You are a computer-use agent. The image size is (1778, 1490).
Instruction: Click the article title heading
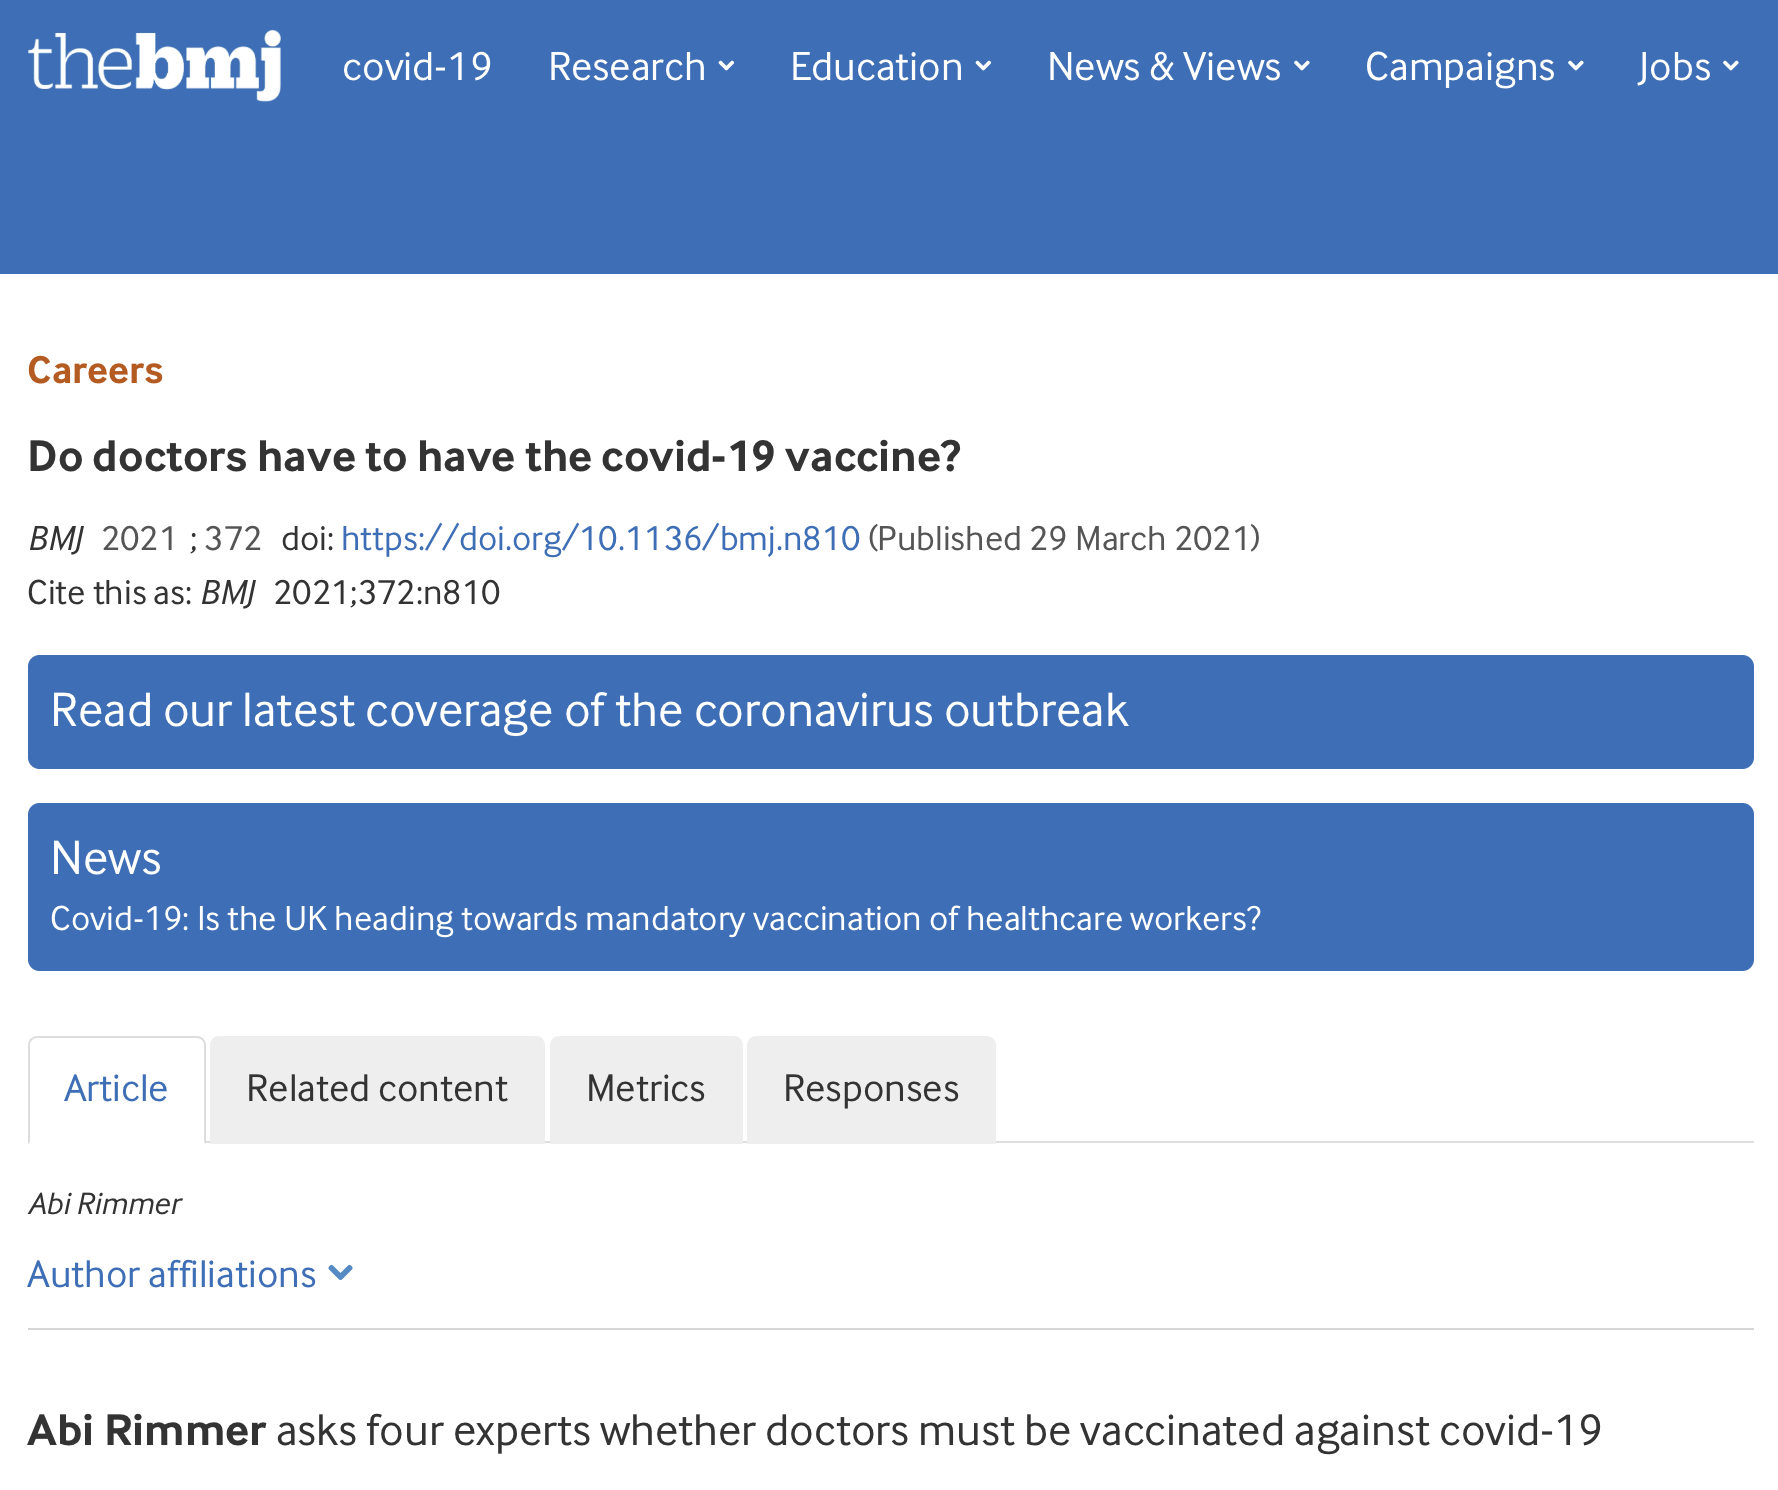coord(494,457)
